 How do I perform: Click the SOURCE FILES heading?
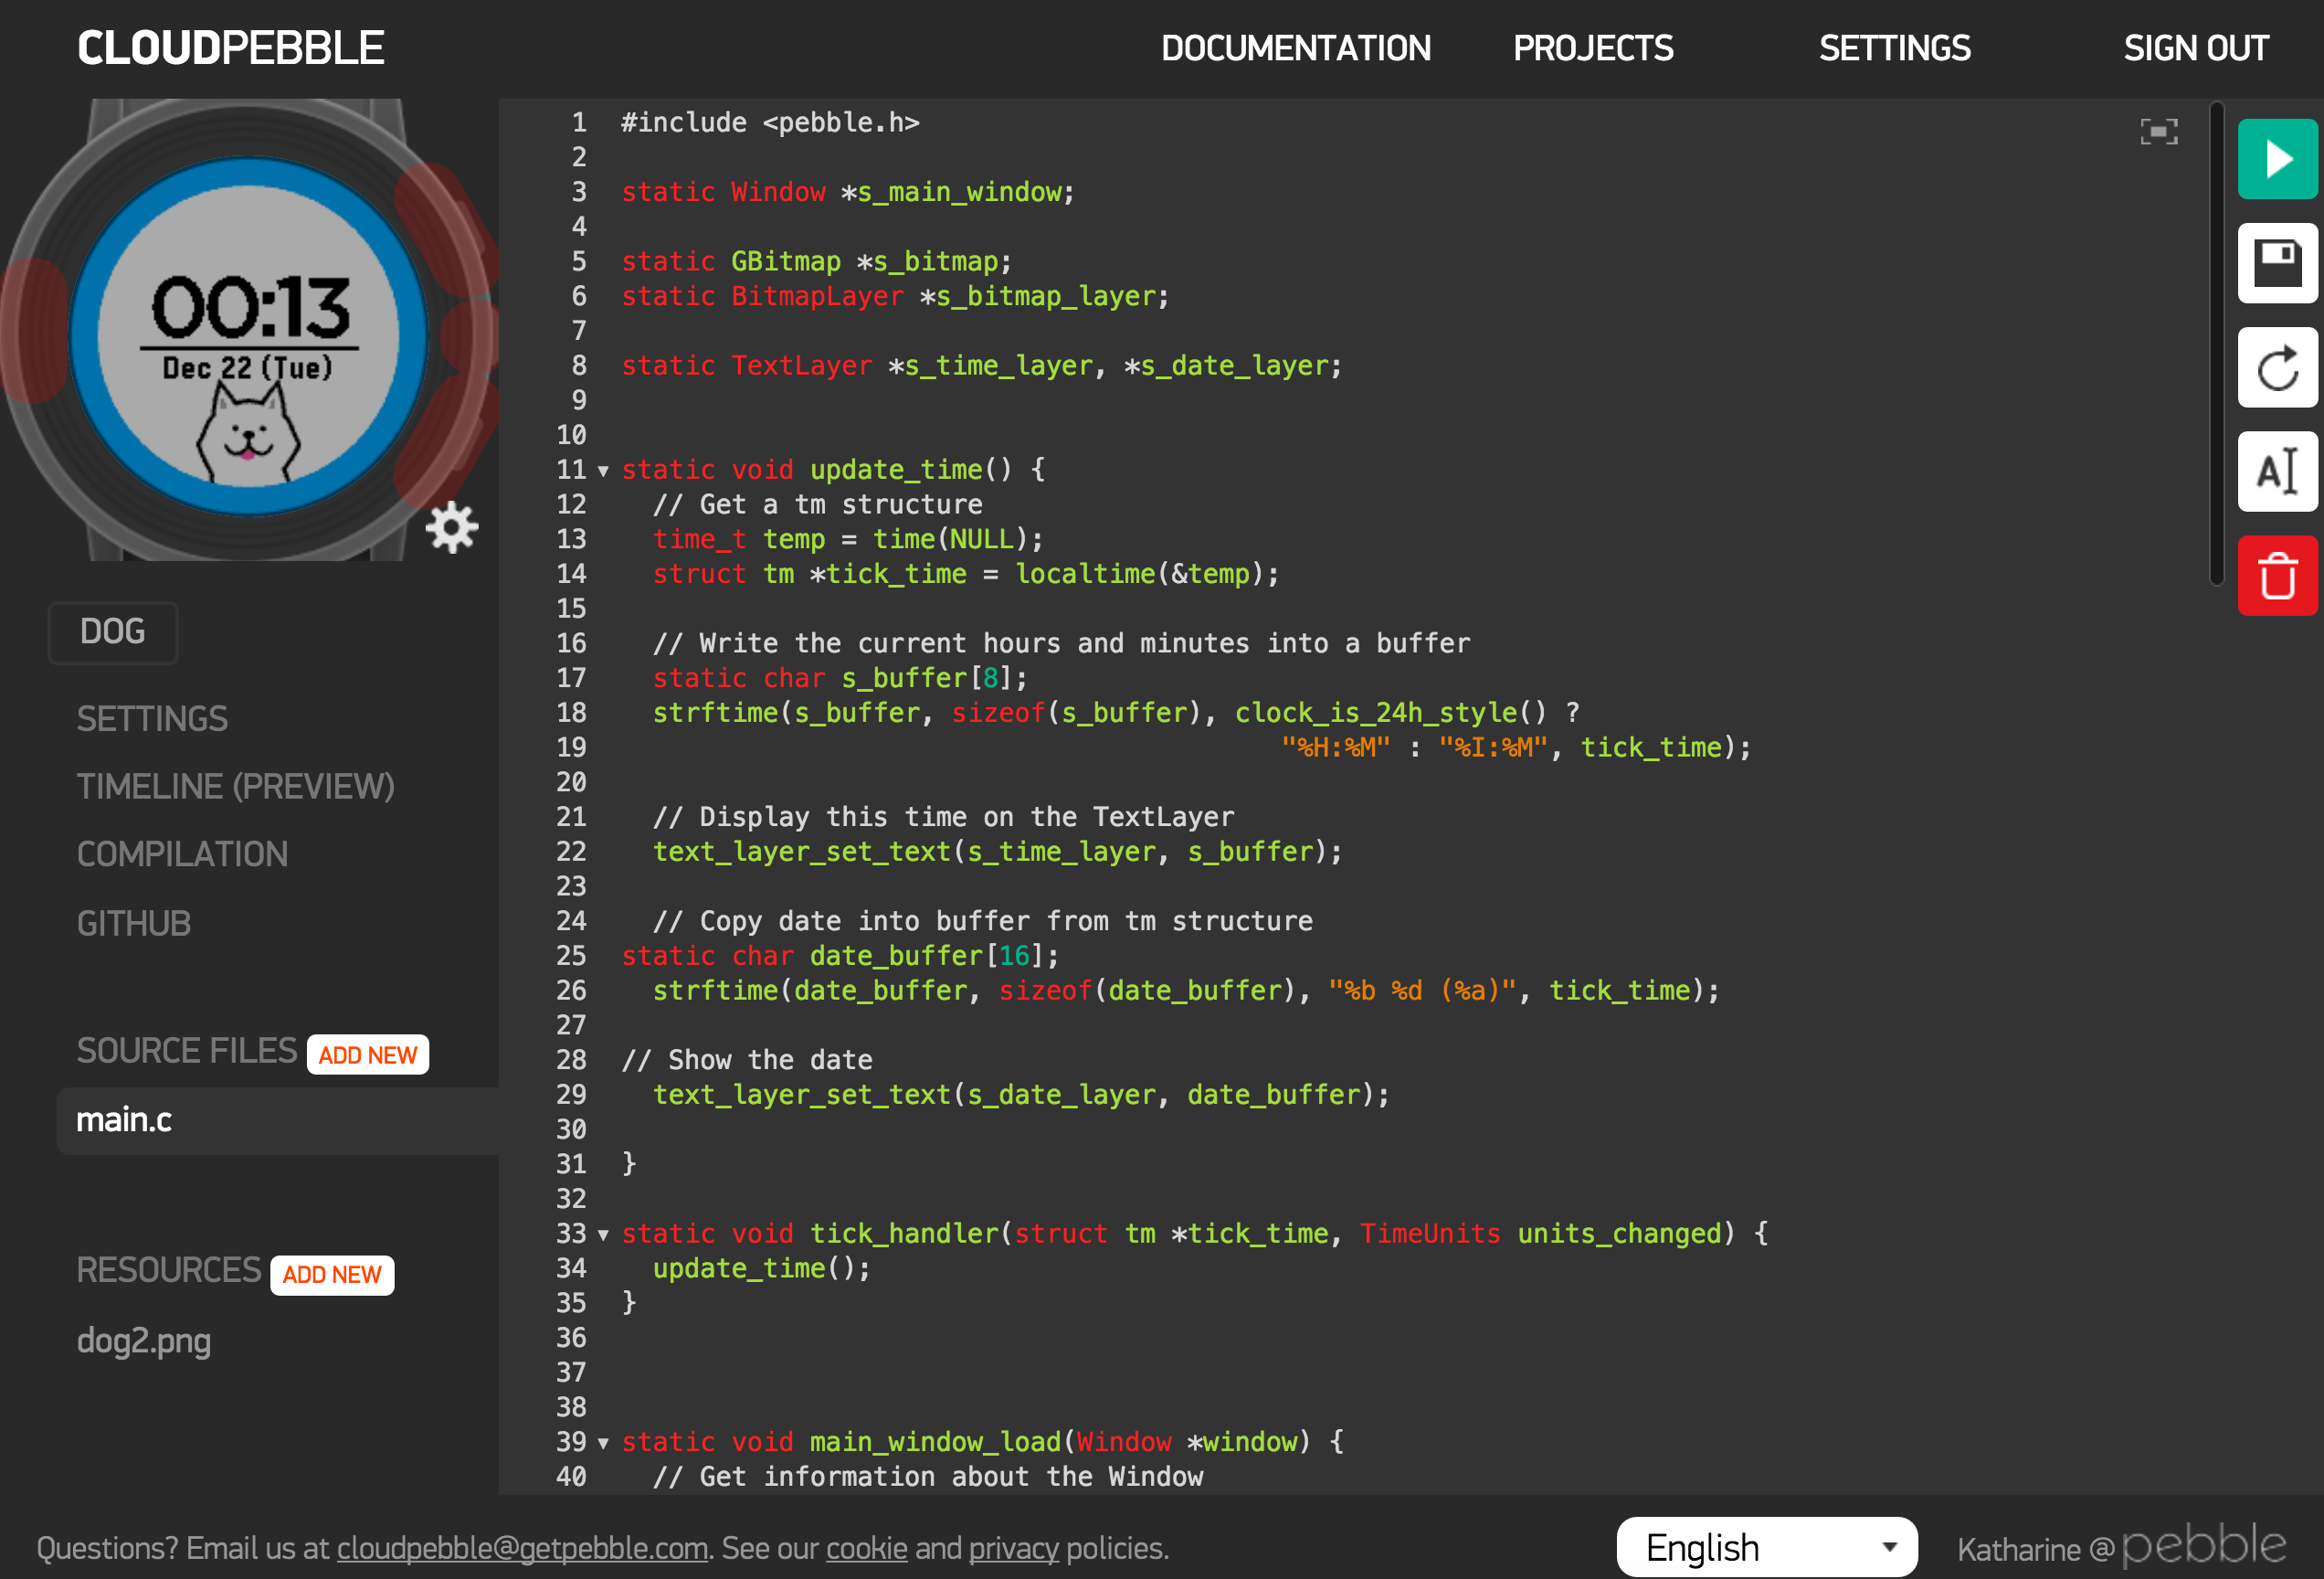187,1051
